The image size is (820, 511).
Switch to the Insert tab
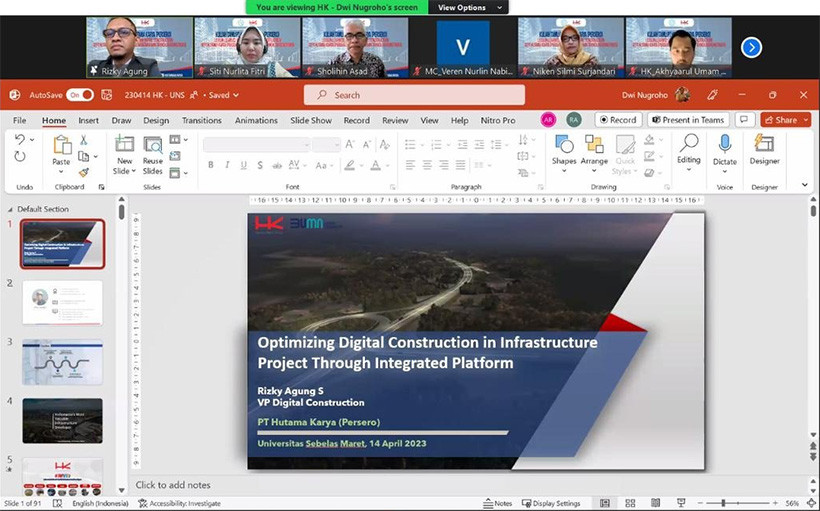pyautogui.click(x=88, y=120)
